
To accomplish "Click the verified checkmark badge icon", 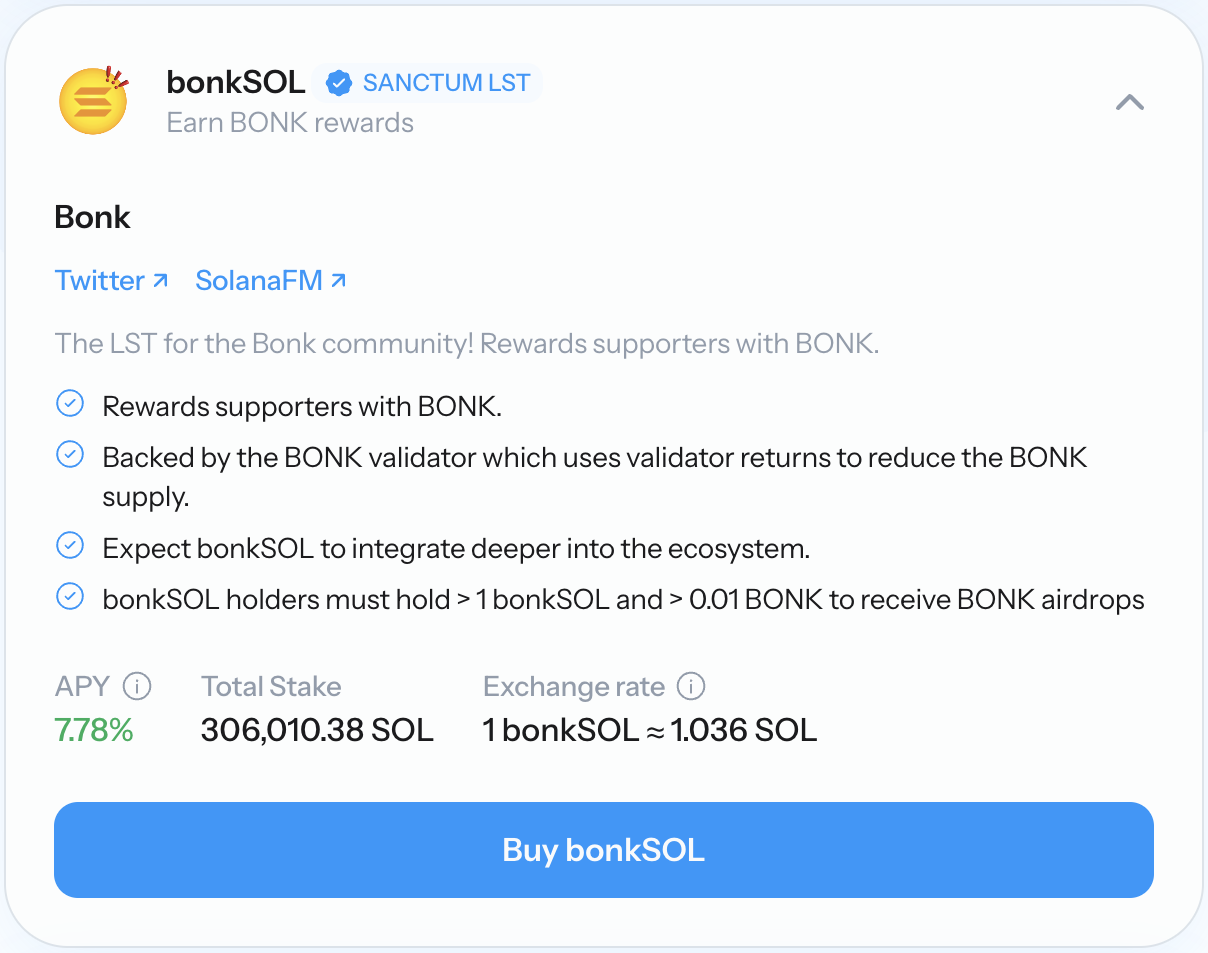I will tap(340, 83).
